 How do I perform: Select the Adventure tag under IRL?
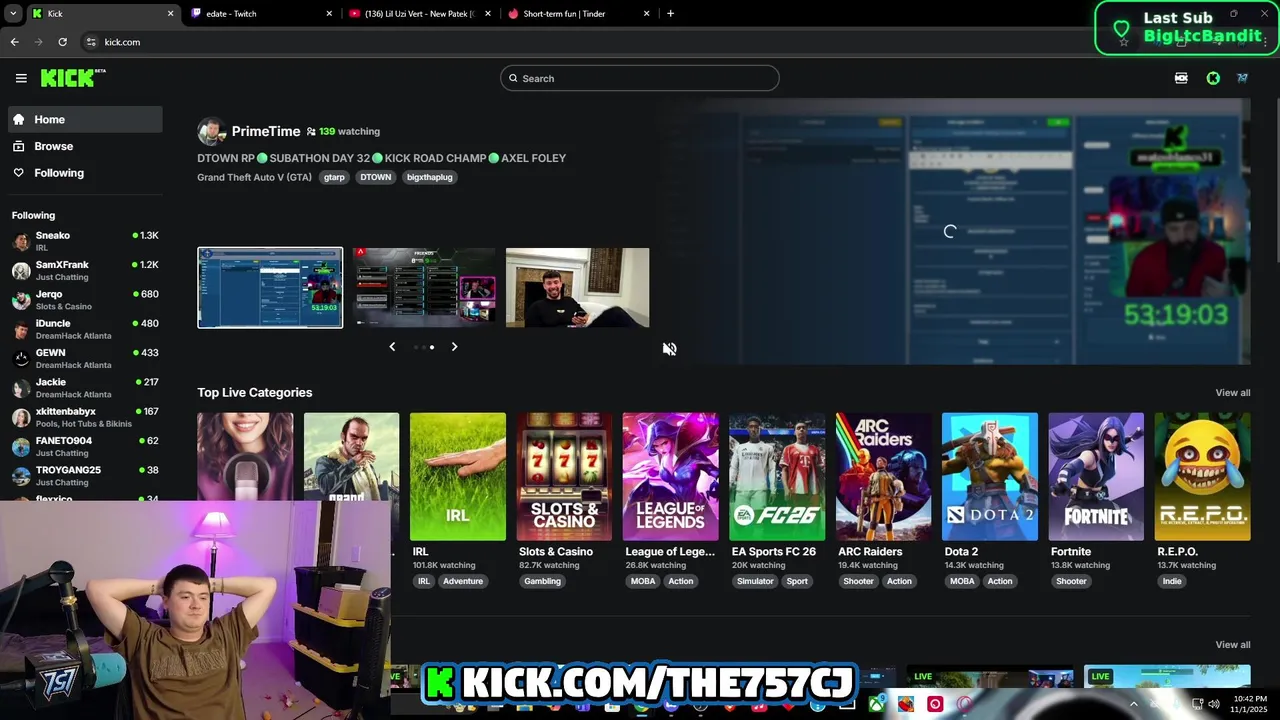[x=463, y=581]
